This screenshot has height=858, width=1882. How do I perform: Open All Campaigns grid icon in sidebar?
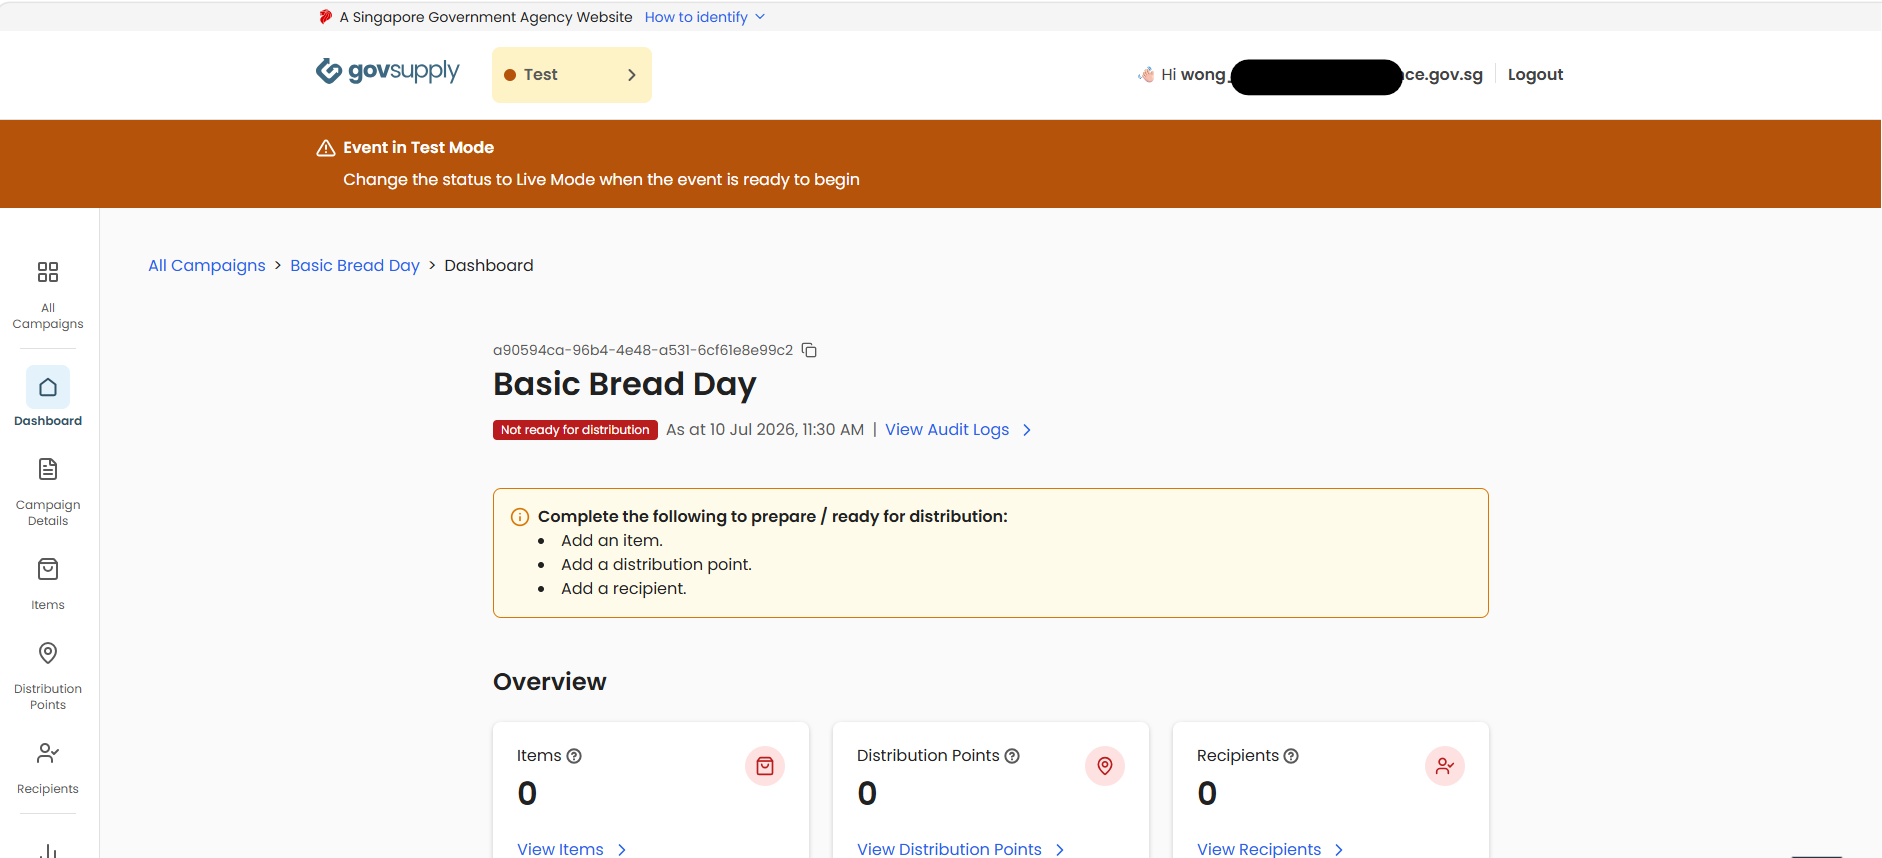click(x=48, y=272)
